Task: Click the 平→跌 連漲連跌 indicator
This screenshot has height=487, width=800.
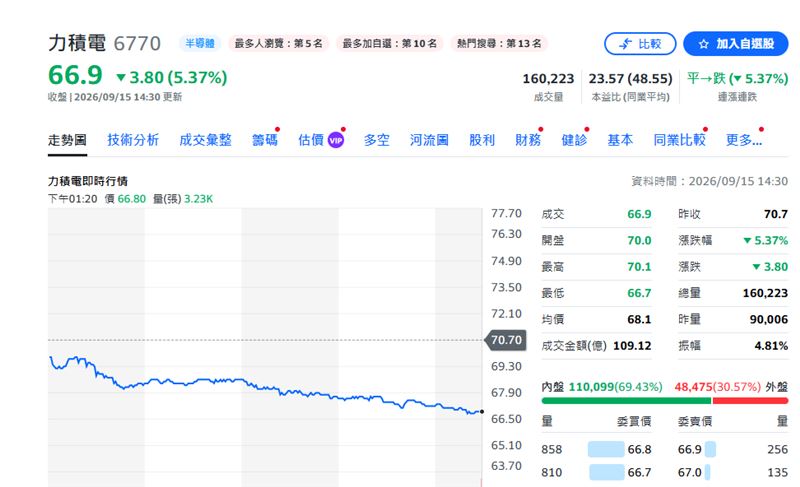Action: click(737, 79)
